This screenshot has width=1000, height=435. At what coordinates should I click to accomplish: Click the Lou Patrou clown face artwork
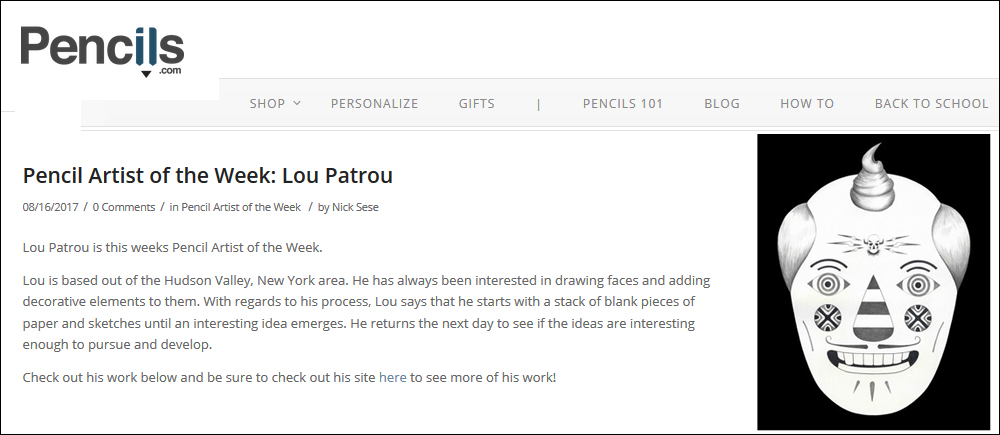873,281
